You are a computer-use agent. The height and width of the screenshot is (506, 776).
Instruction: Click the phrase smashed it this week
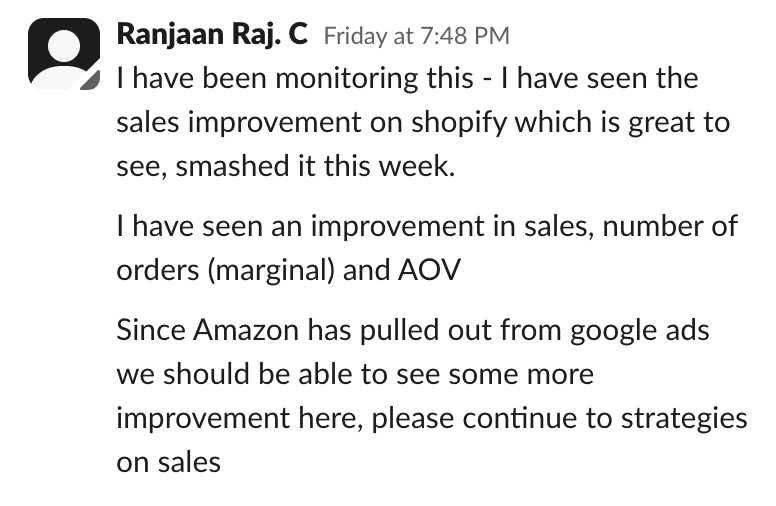pyautogui.click(x=315, y=165)
